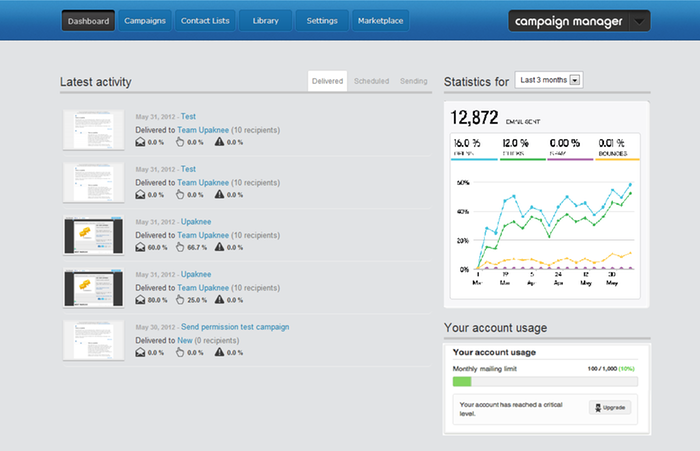700x451 pixels.
Task: Click thumbnail of Upaknee campaign with 80.0% opens
Action: [x=93, y=288]
